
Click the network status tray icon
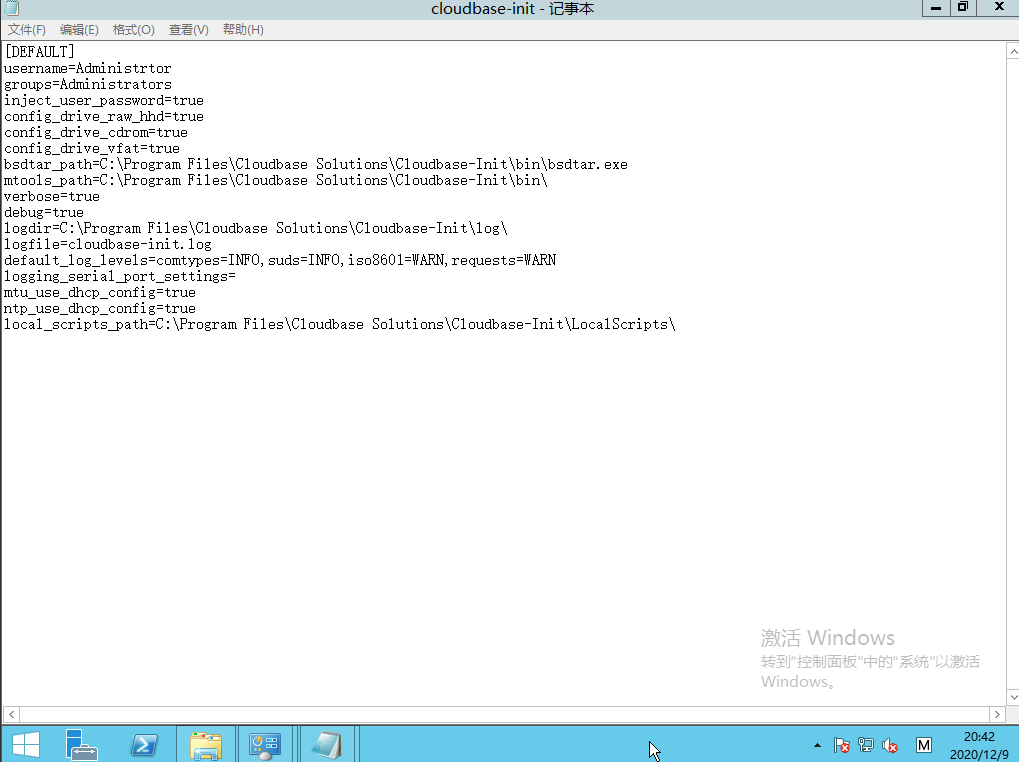coord(866,745)
